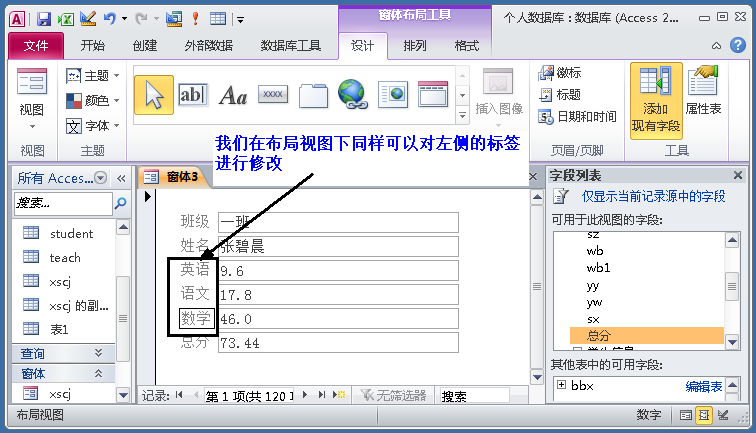Image resolution: width=756 pixels, height=433 pixels.
Task: Click the Help question mark icon
Action: [x=738, y=45]
